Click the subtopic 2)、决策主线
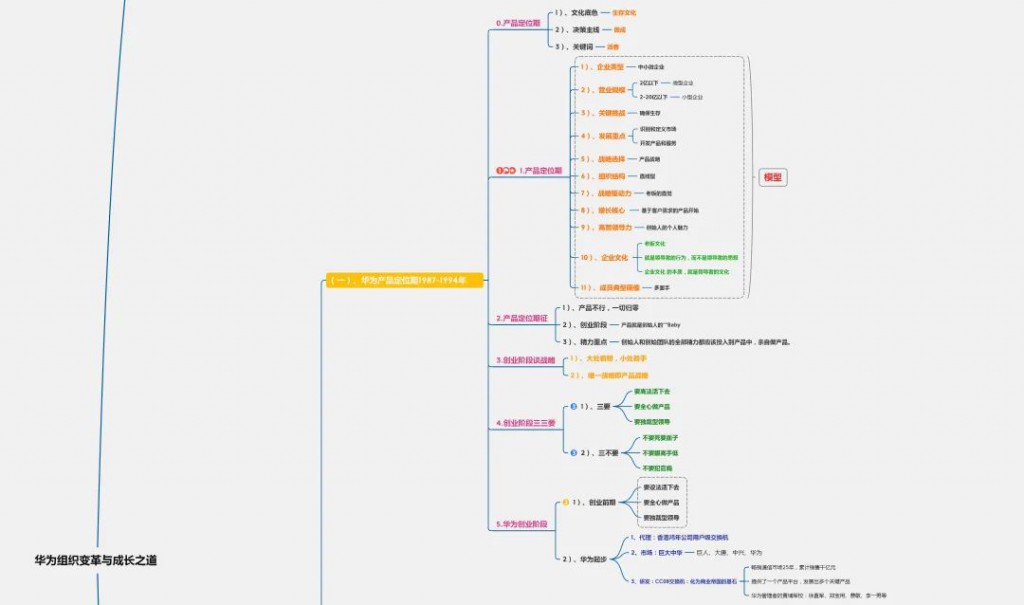1024x605 pixels. point(577,29)
